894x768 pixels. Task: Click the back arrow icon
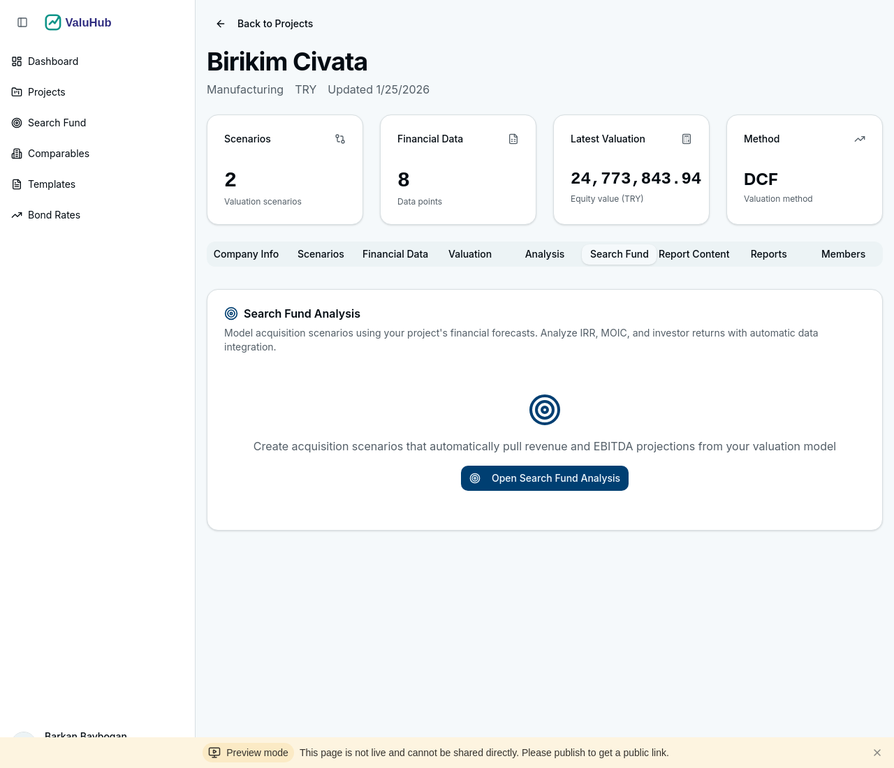point(221,24)
